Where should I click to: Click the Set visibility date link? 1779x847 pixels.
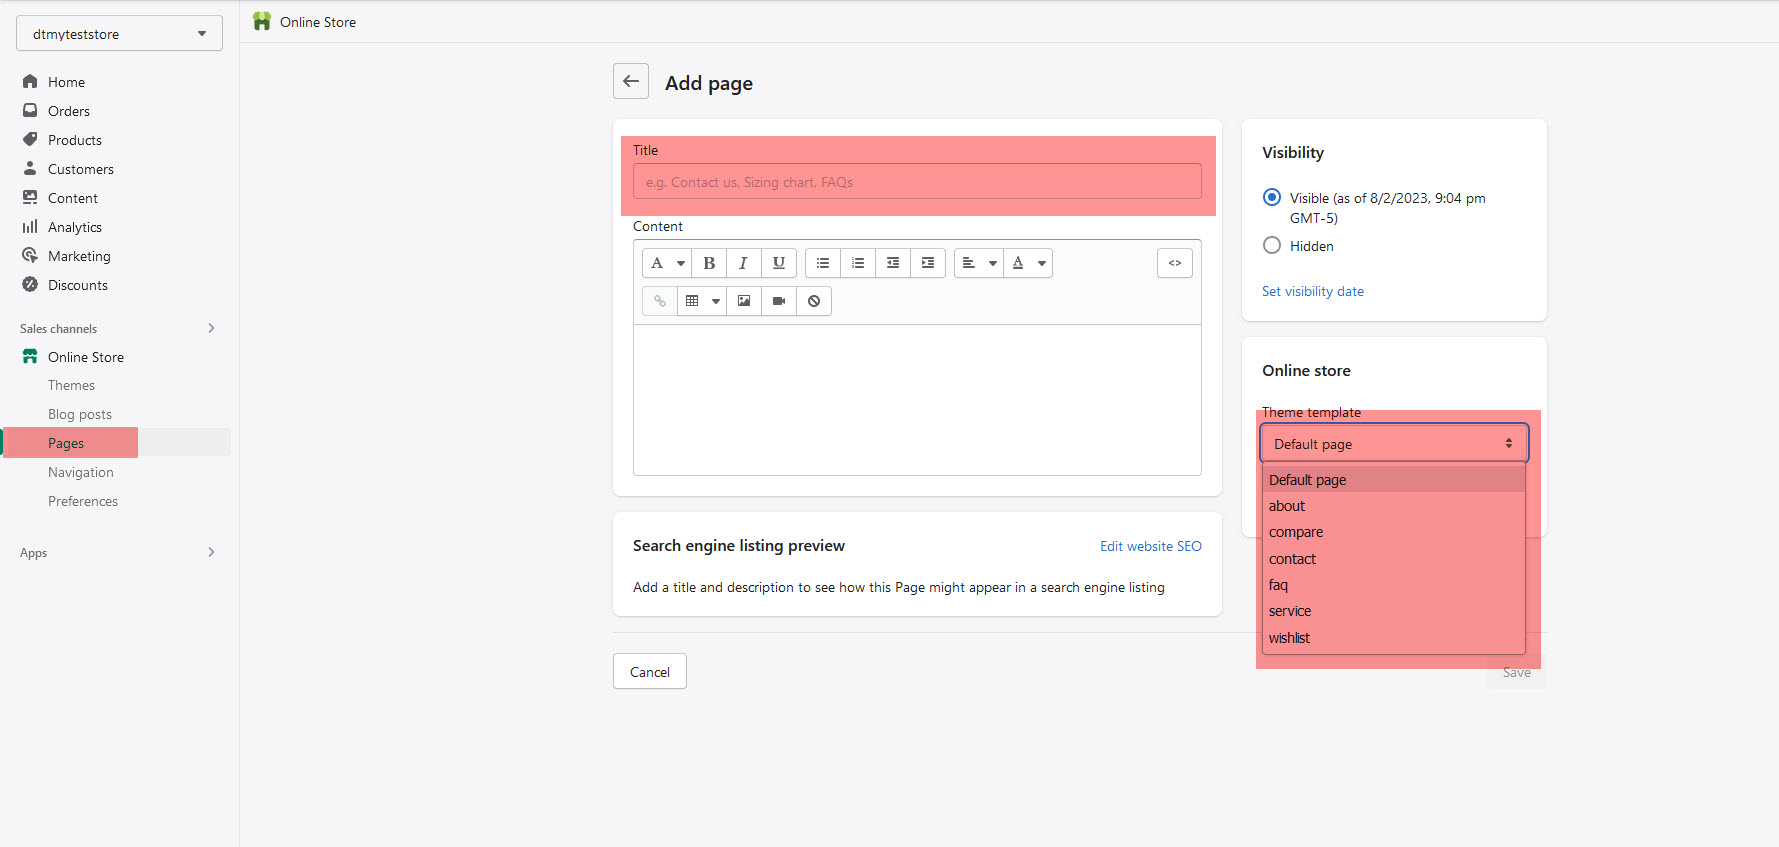click(1312, 291)
